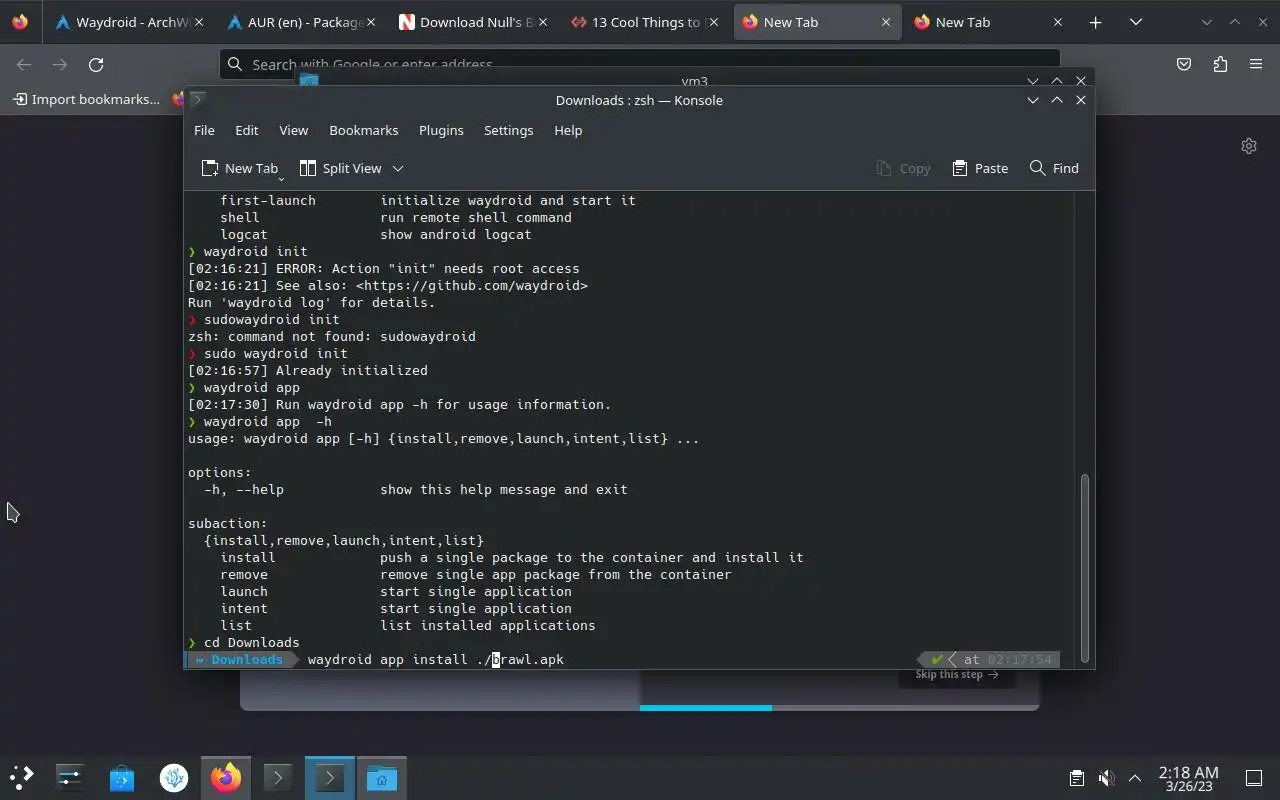
Task: Open the KDE application launcher
Action: 21,777
